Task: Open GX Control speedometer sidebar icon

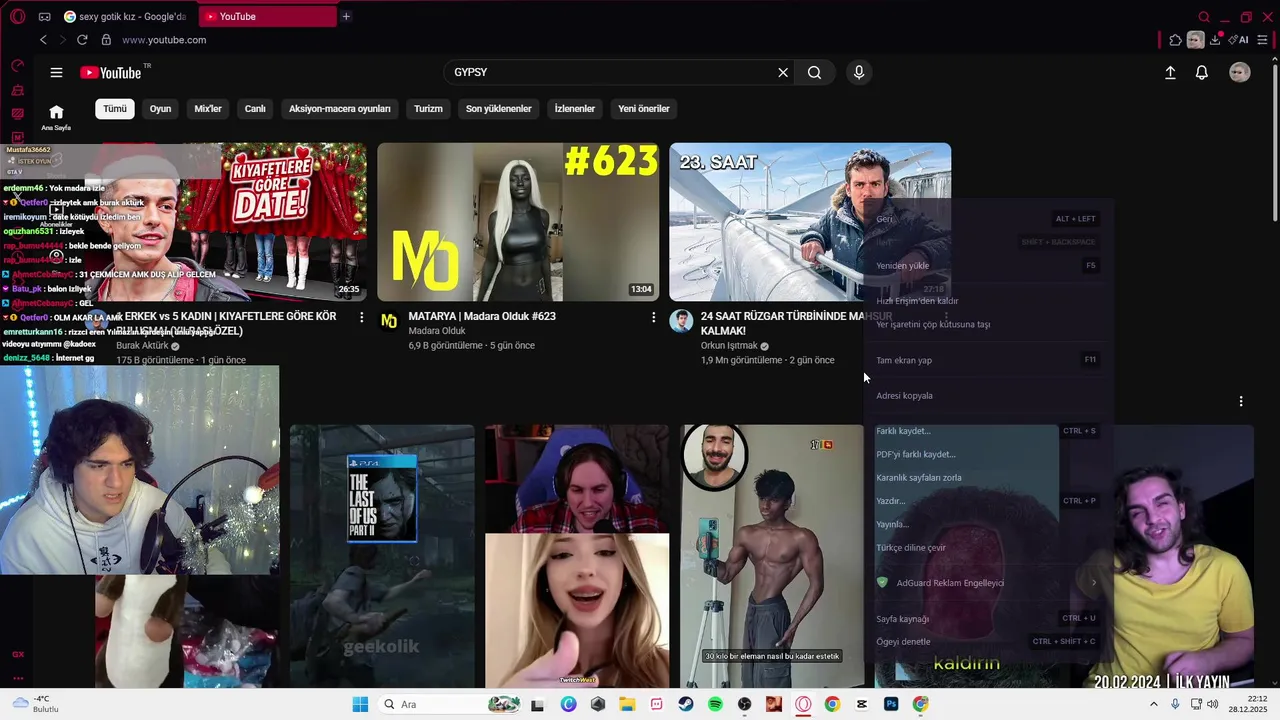Action: 17,66
